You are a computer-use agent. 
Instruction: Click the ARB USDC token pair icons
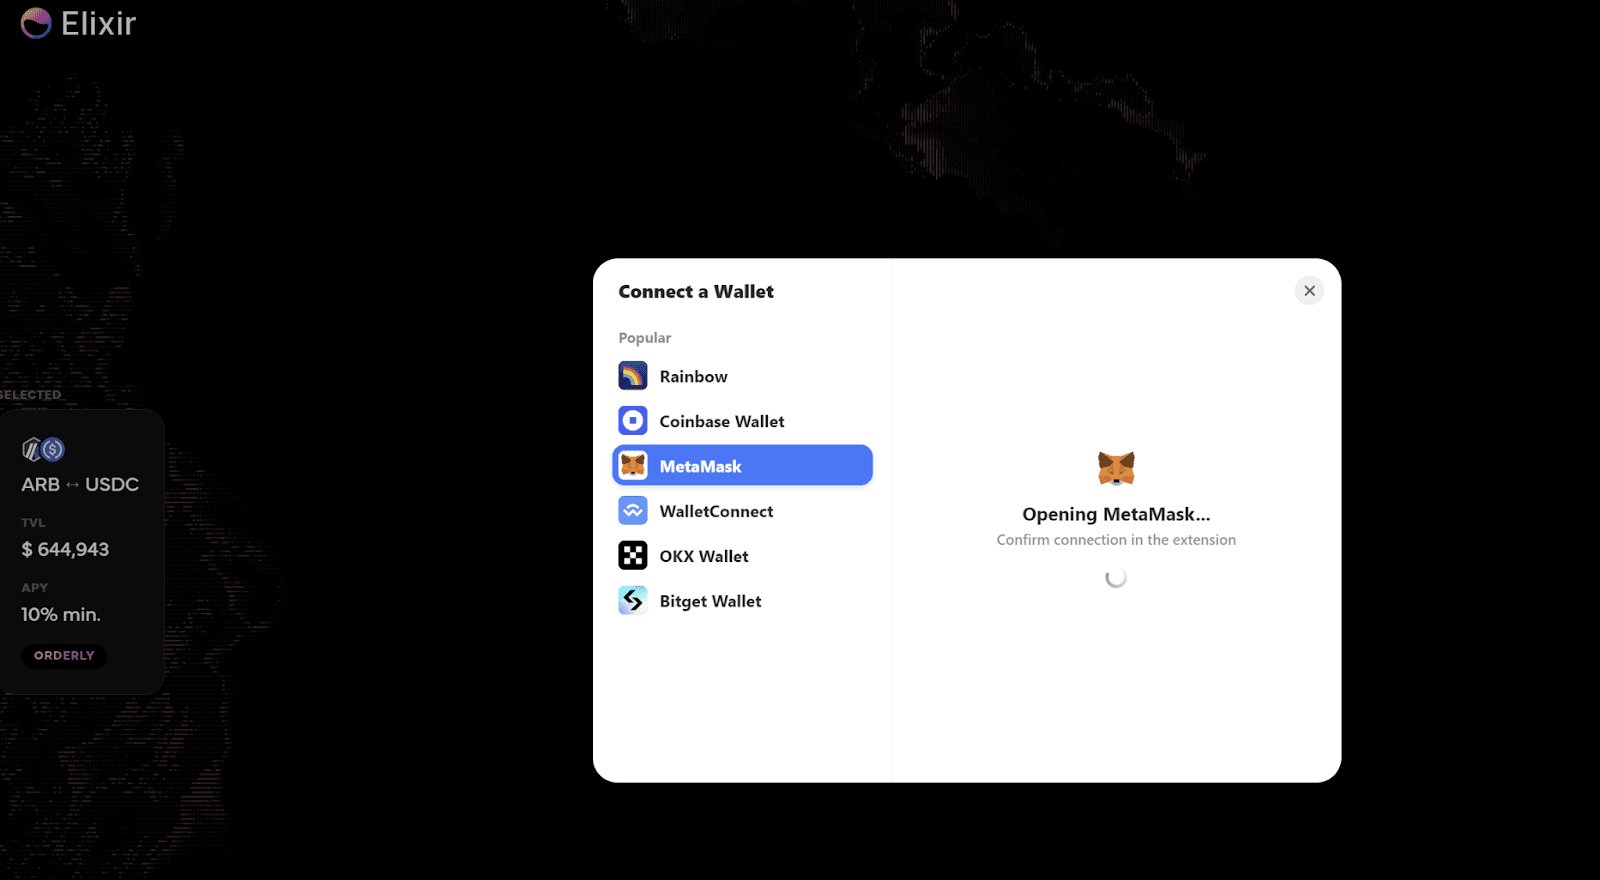click(x=43, y=450)
